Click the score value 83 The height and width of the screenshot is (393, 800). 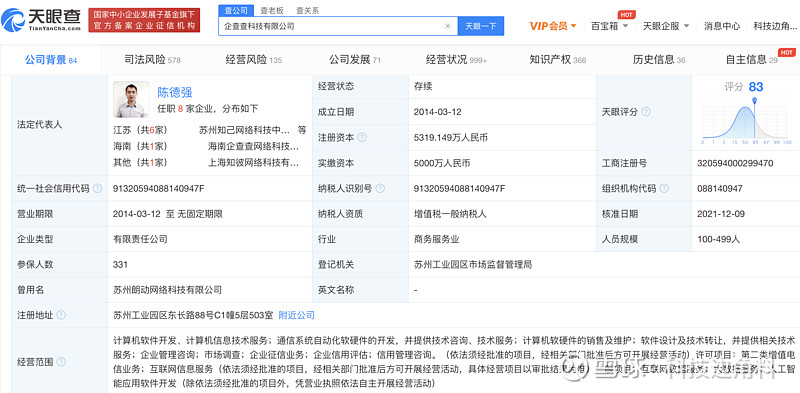(x=756, y=87)
